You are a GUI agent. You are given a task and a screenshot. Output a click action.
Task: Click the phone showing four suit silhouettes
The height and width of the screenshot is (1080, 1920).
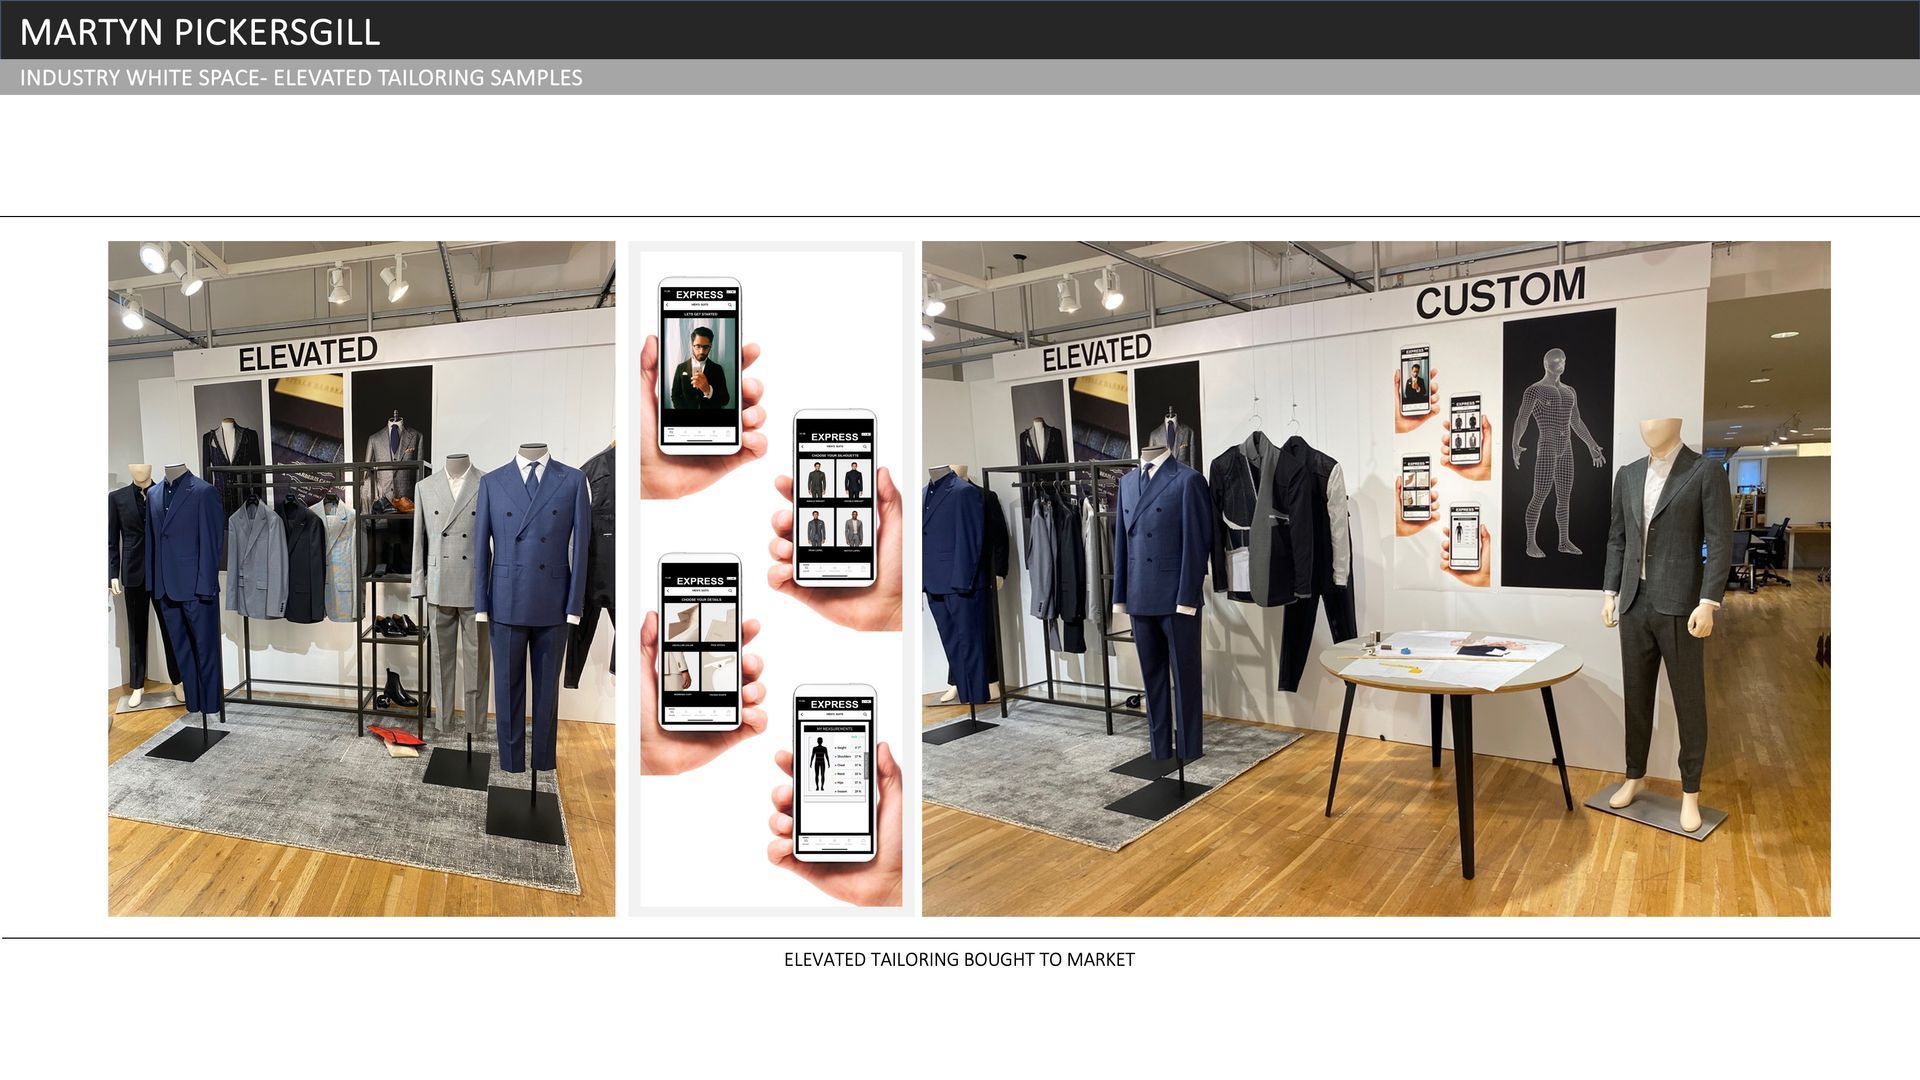pos(835,497)
